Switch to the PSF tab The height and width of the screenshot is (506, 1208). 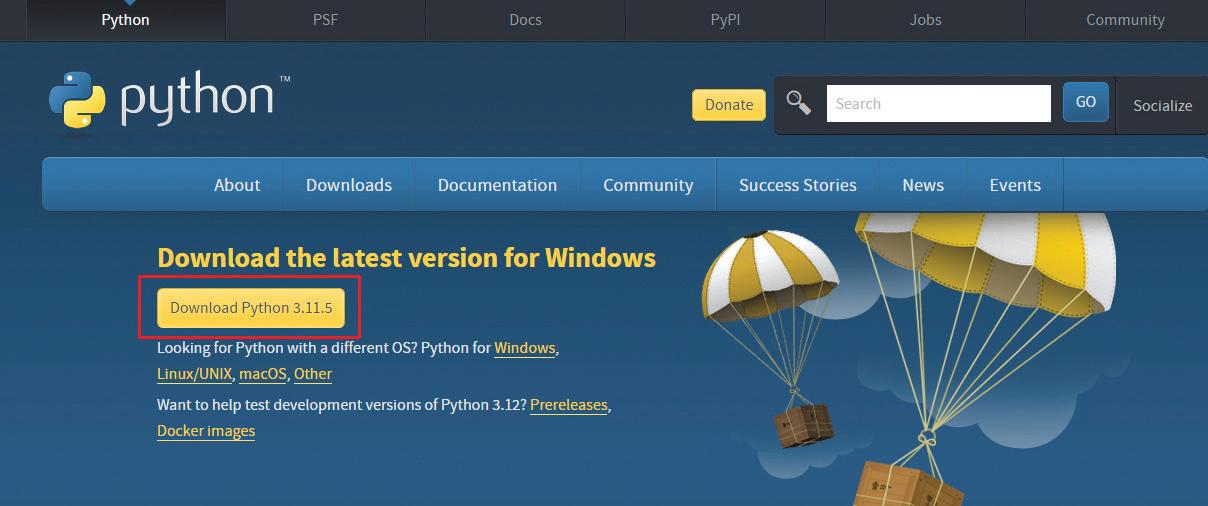tap(325, 20)
